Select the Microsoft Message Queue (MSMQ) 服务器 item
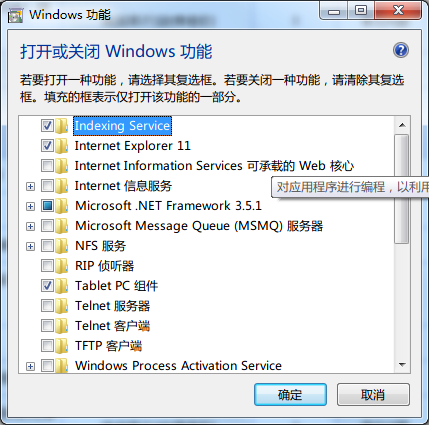 (199, 226)
